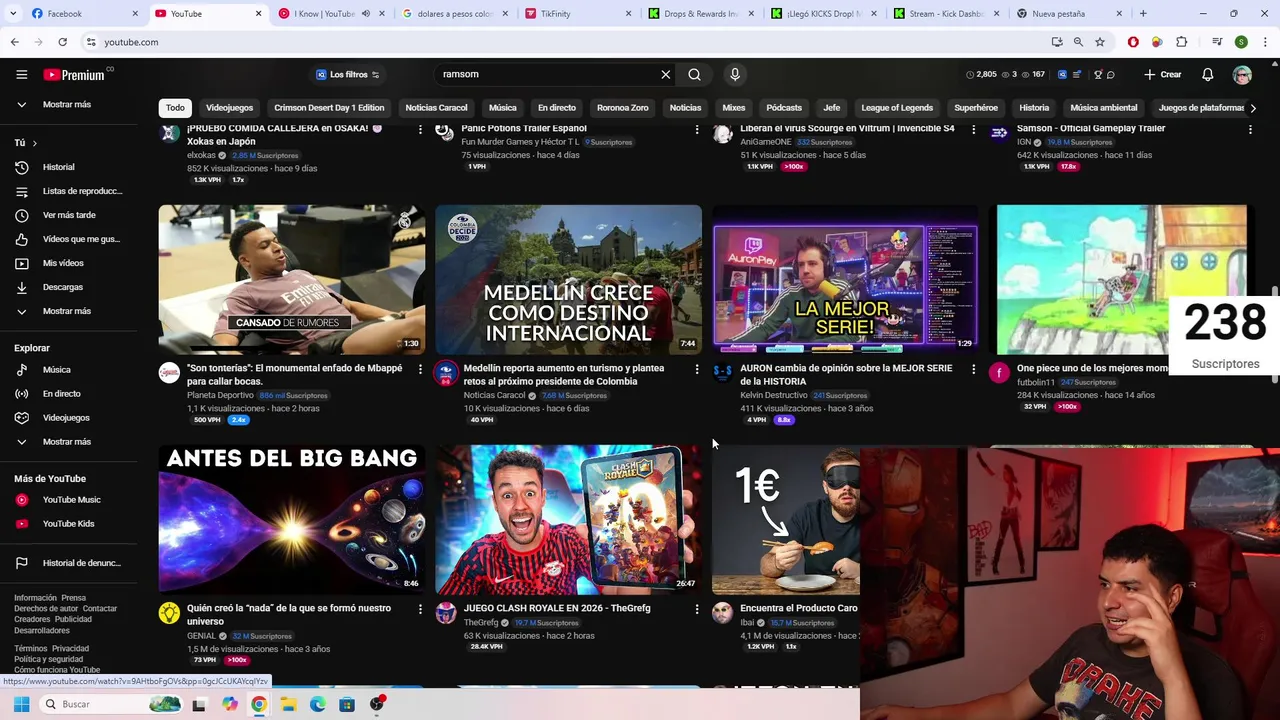Viewport: 1280px width, 720px height.
Task: Open the YouTube hamburger guide menu
Action: [x=21, y=74]
